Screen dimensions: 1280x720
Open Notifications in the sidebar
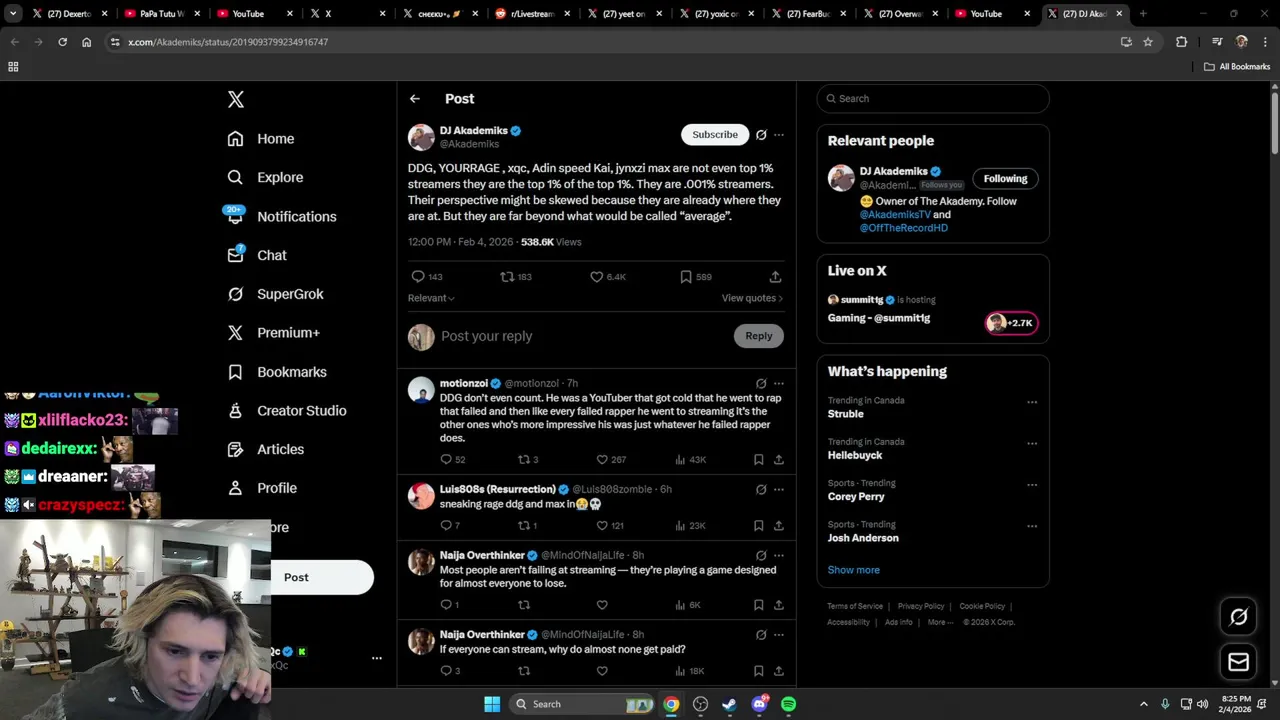(282, 217)
